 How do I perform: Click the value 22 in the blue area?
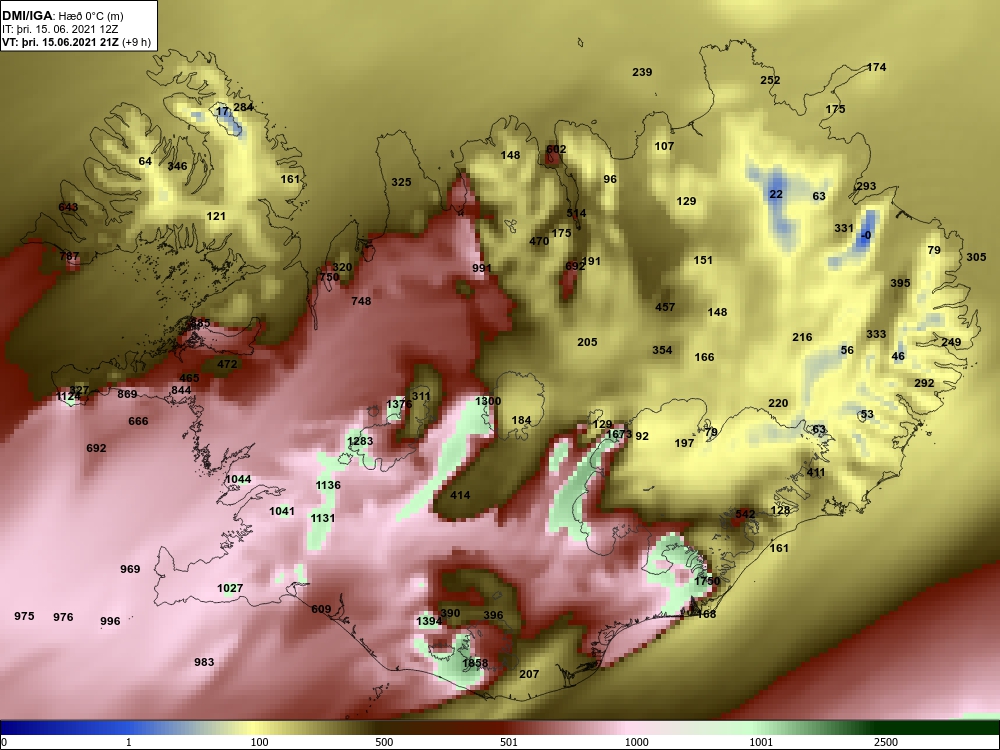(776, 195)
